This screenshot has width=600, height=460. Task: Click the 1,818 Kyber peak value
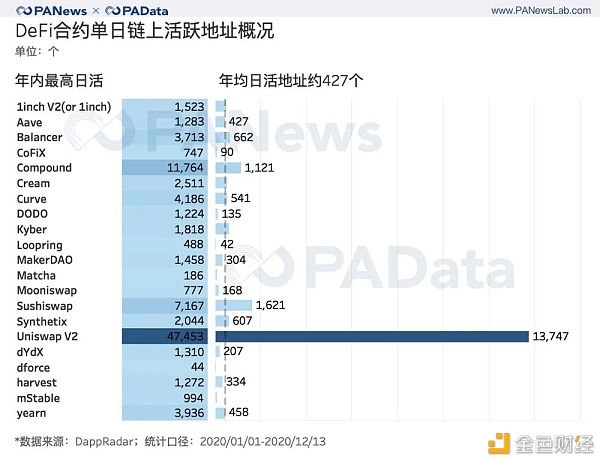point(189,229)
